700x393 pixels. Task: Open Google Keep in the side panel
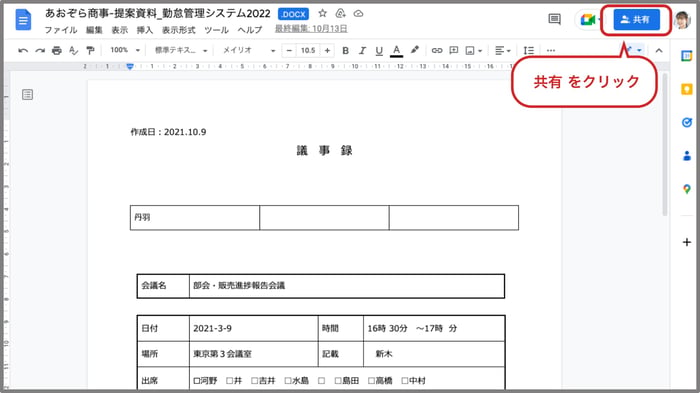[687, 89]
